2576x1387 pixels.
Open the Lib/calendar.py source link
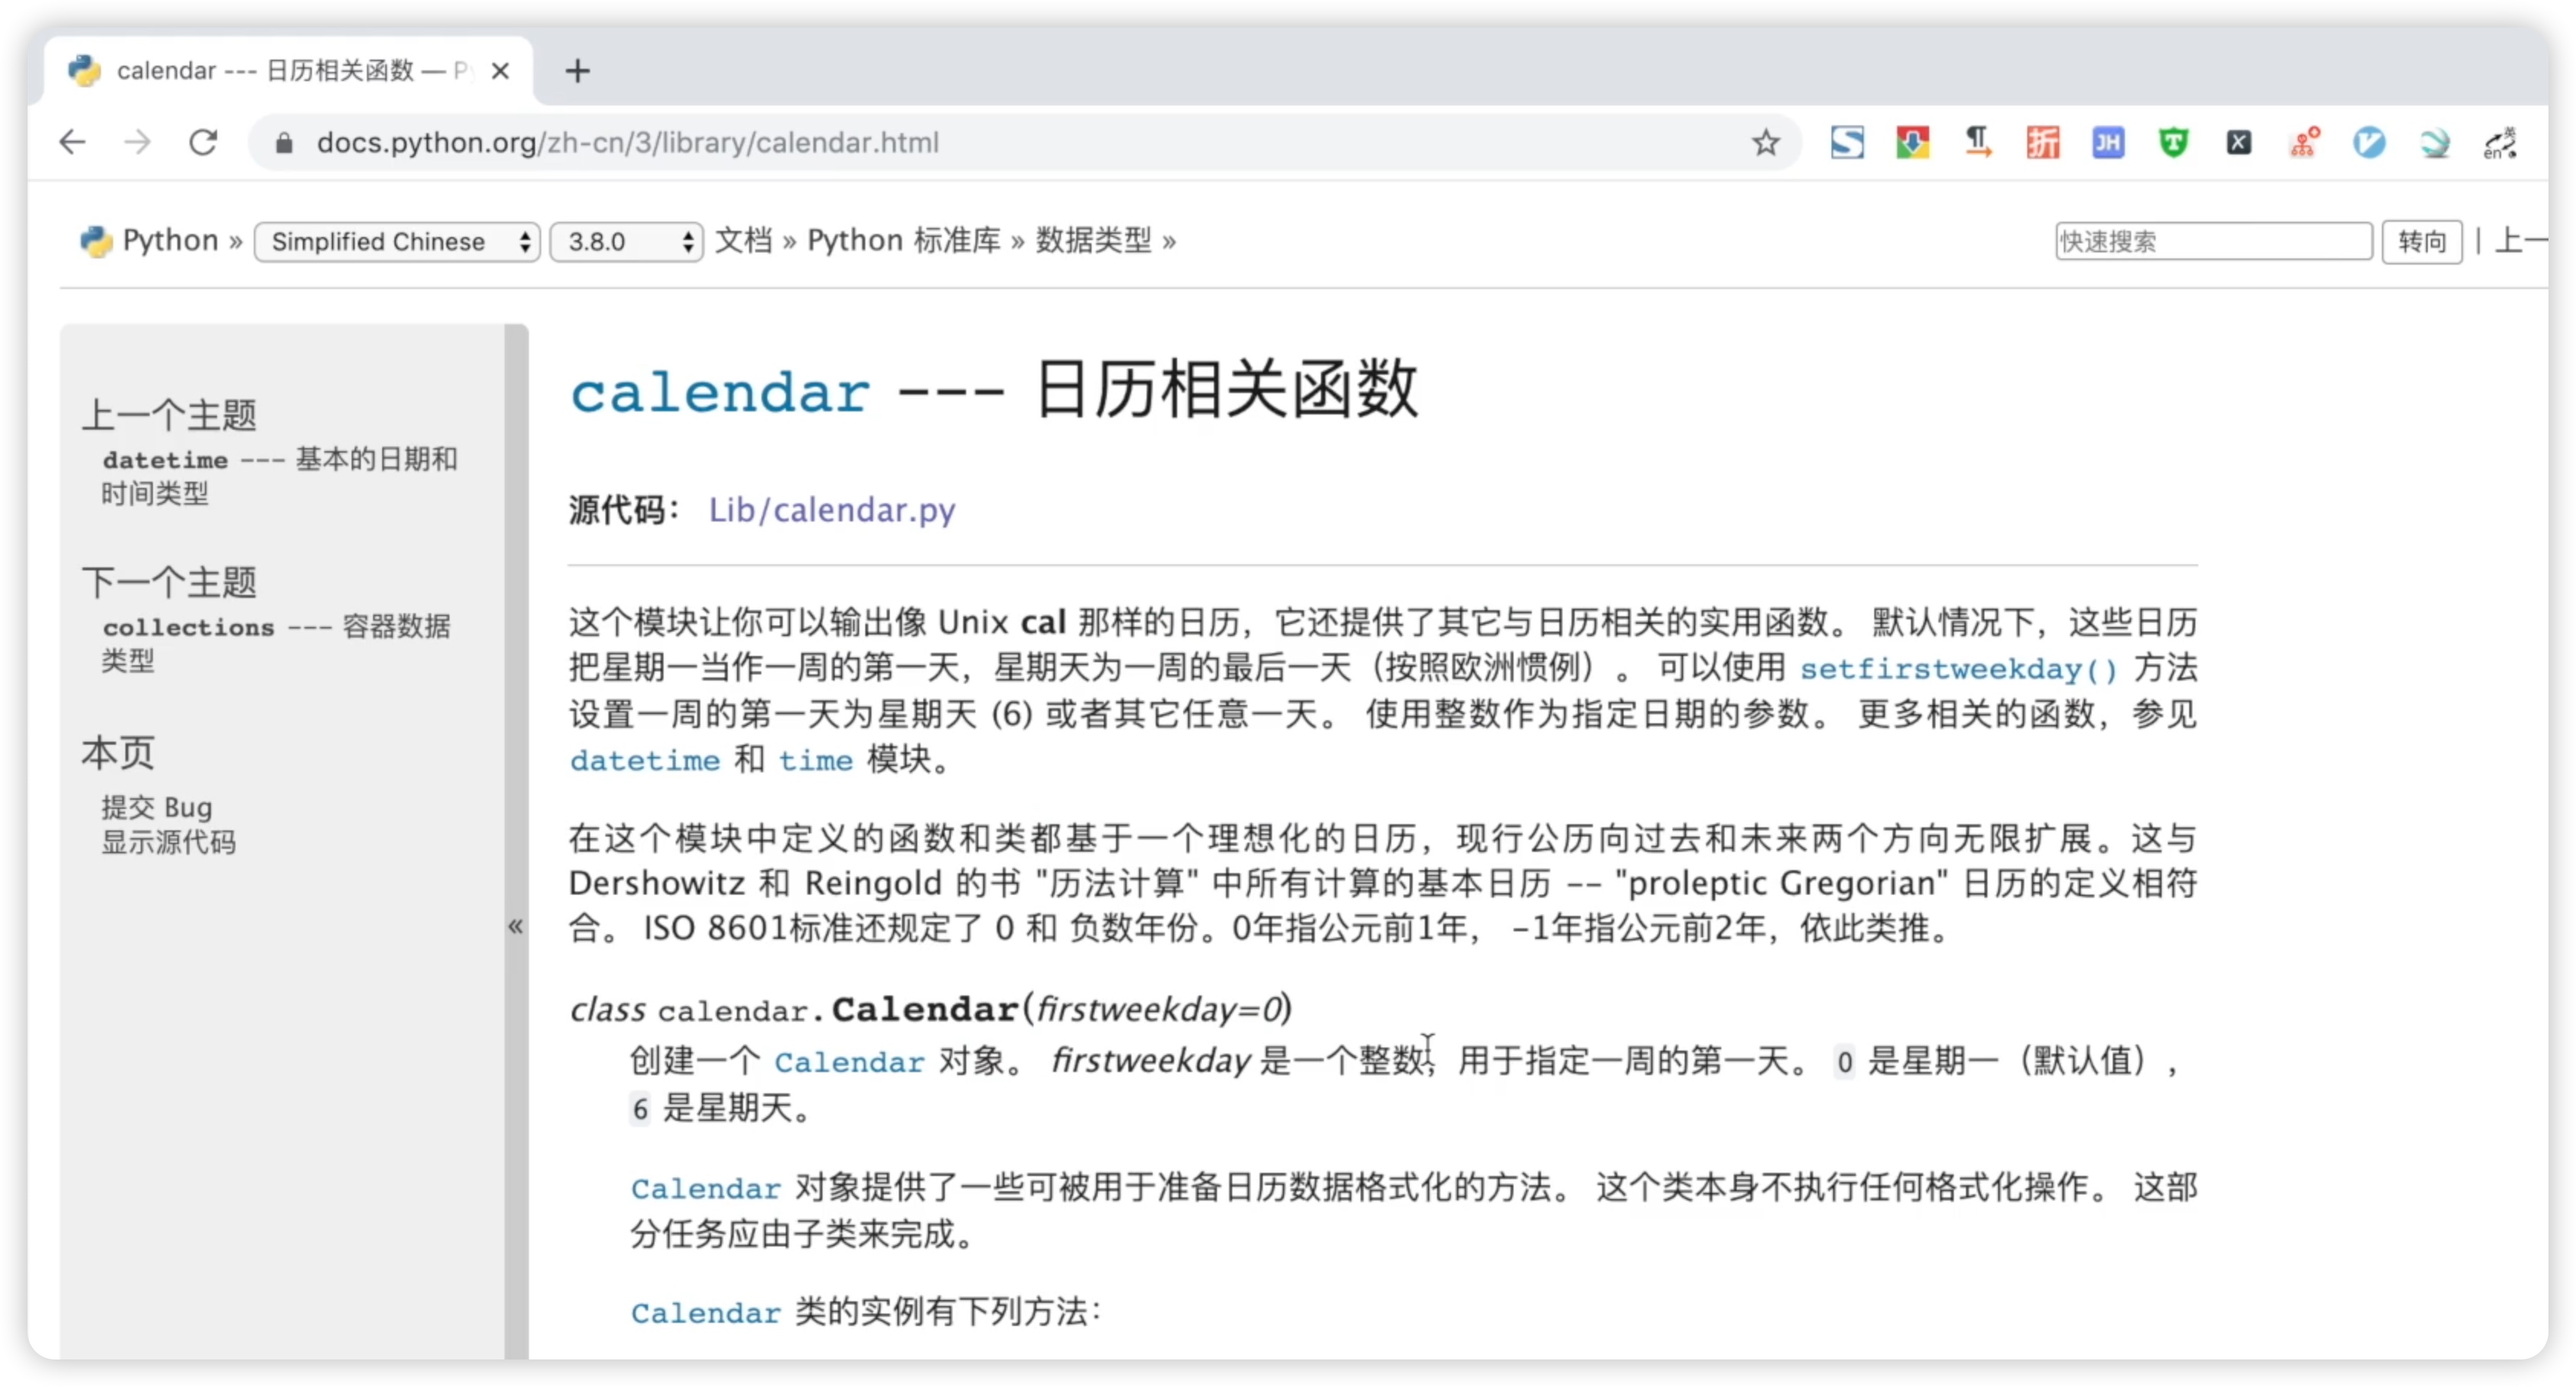click(x=832, y=510)
